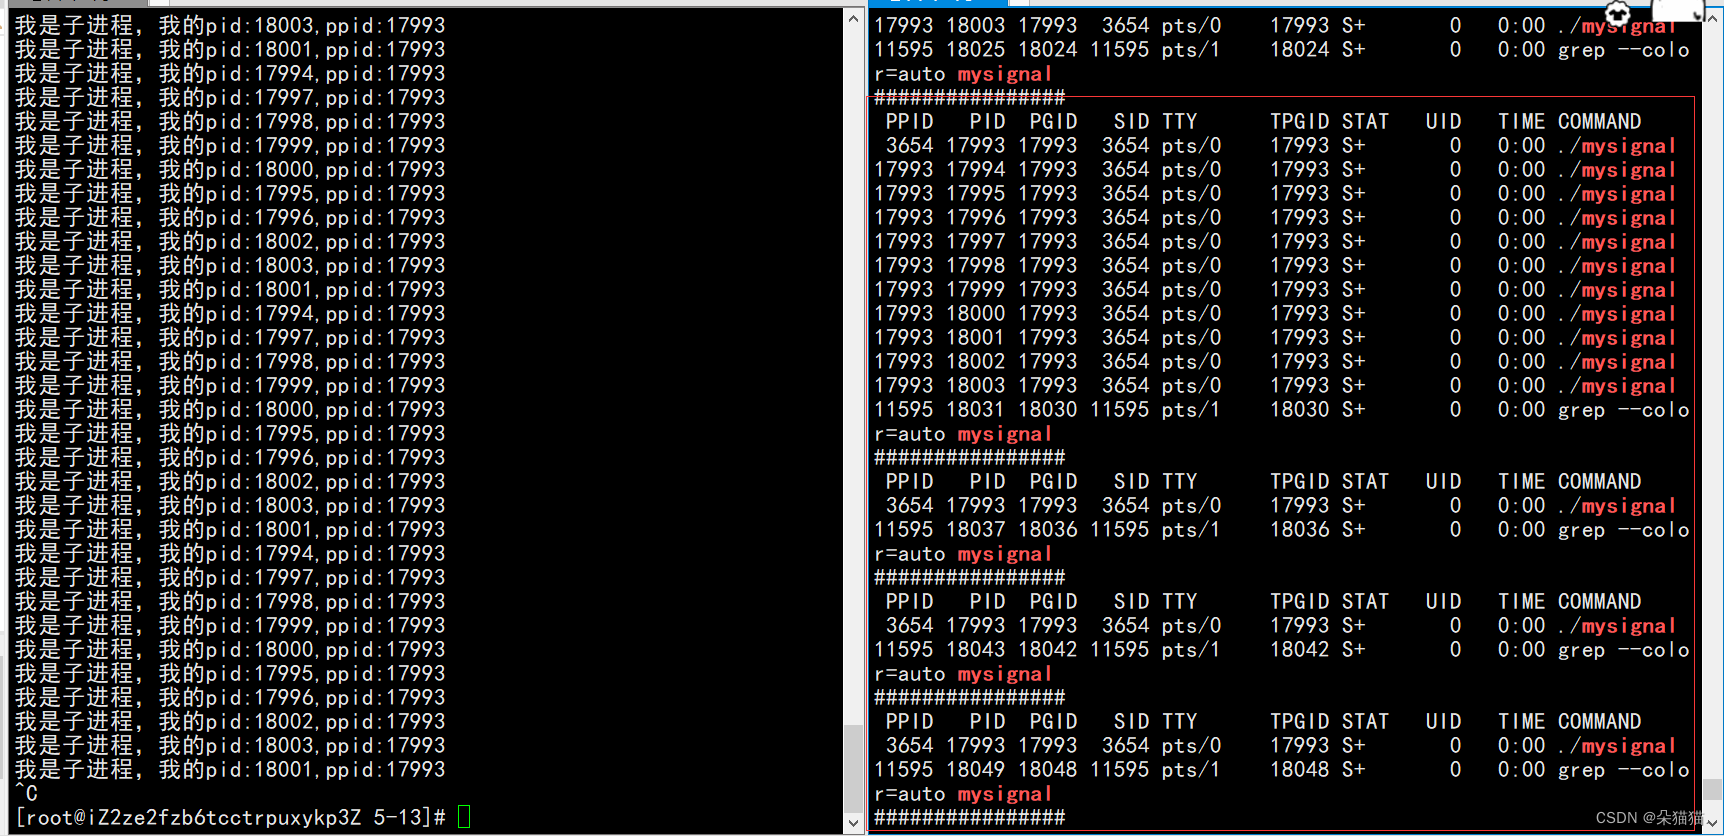Click ./mysignal command in PID 17994 row
This screenshot has width=1724, height=836.
1616,169
